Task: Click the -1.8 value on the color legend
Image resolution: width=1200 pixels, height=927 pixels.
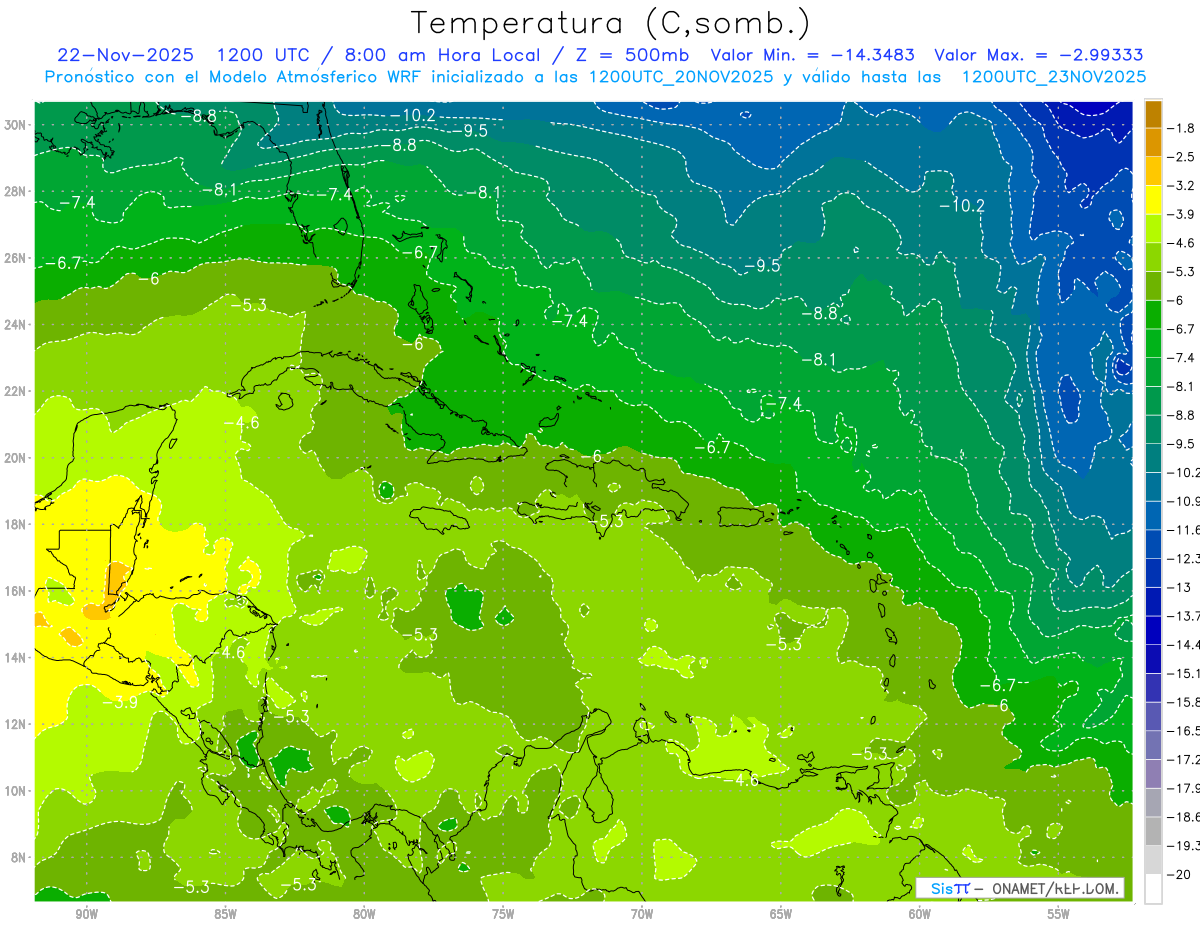Action: tap(1182, 128)
